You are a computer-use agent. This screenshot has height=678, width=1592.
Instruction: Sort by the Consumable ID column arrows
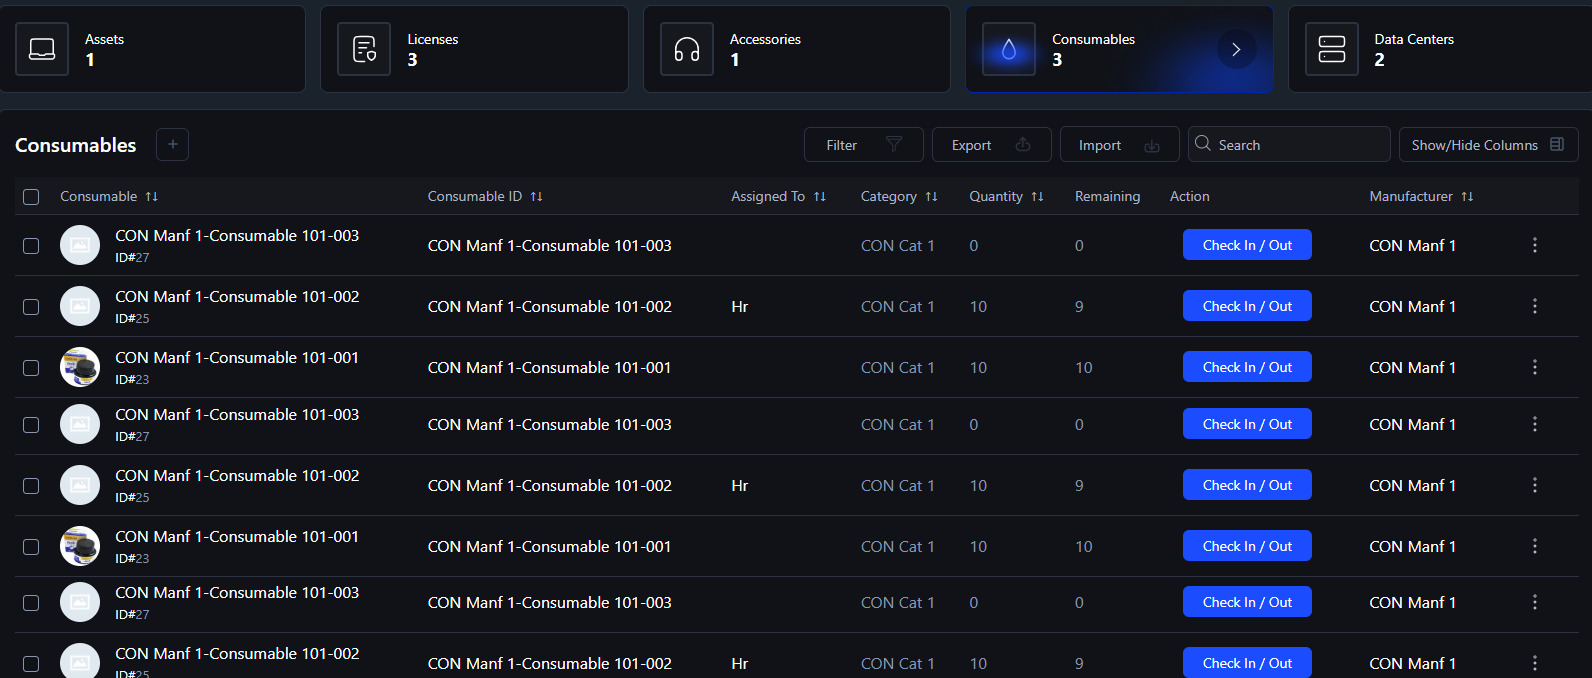click(x=537, y=197)
